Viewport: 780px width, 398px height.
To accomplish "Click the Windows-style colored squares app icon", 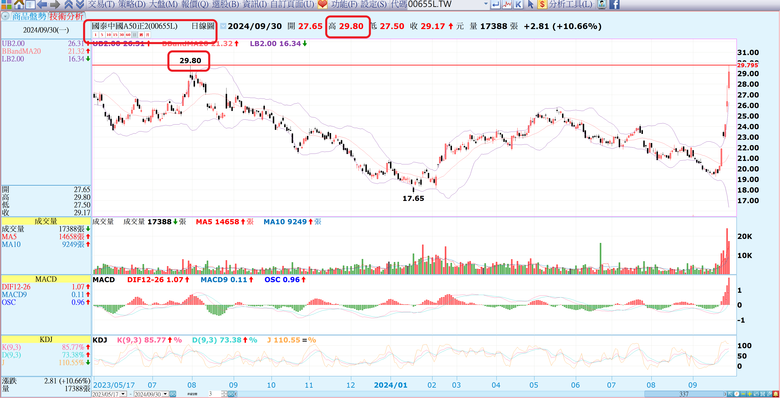I will [x=6, y=4].
